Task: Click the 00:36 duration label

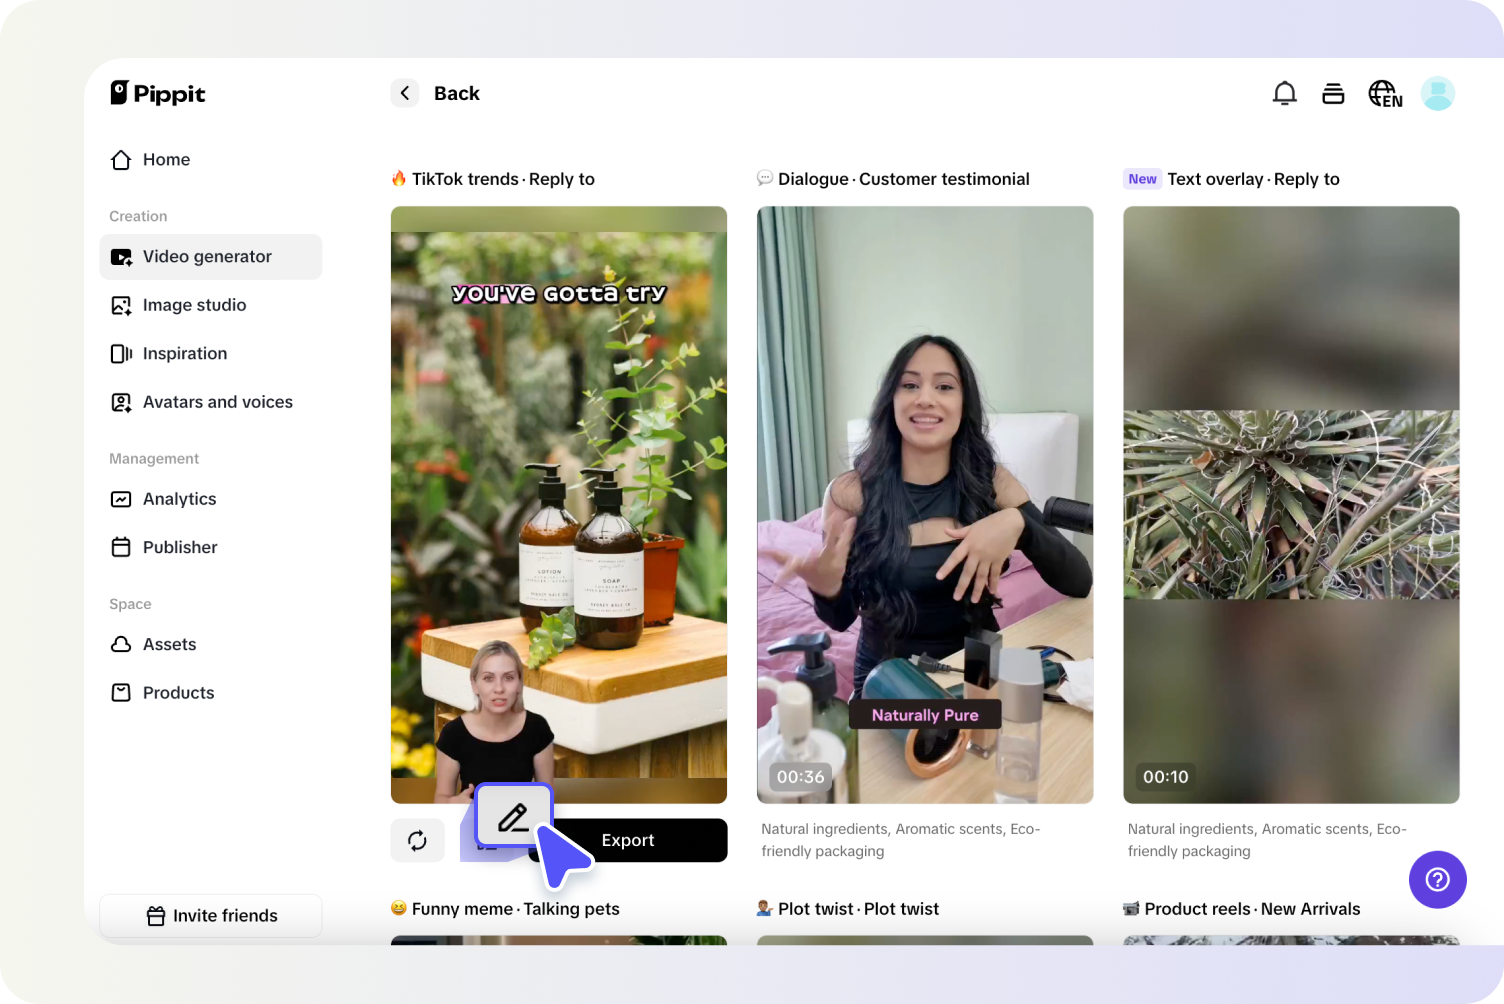Action: click(x=801, y=777)
